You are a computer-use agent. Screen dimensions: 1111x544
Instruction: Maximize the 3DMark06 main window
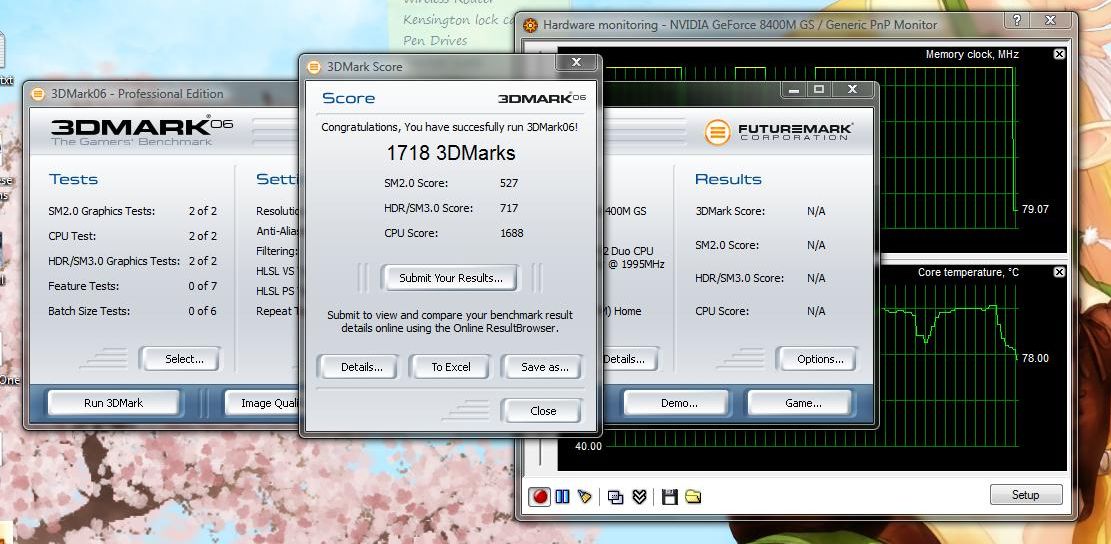(819, 90)
